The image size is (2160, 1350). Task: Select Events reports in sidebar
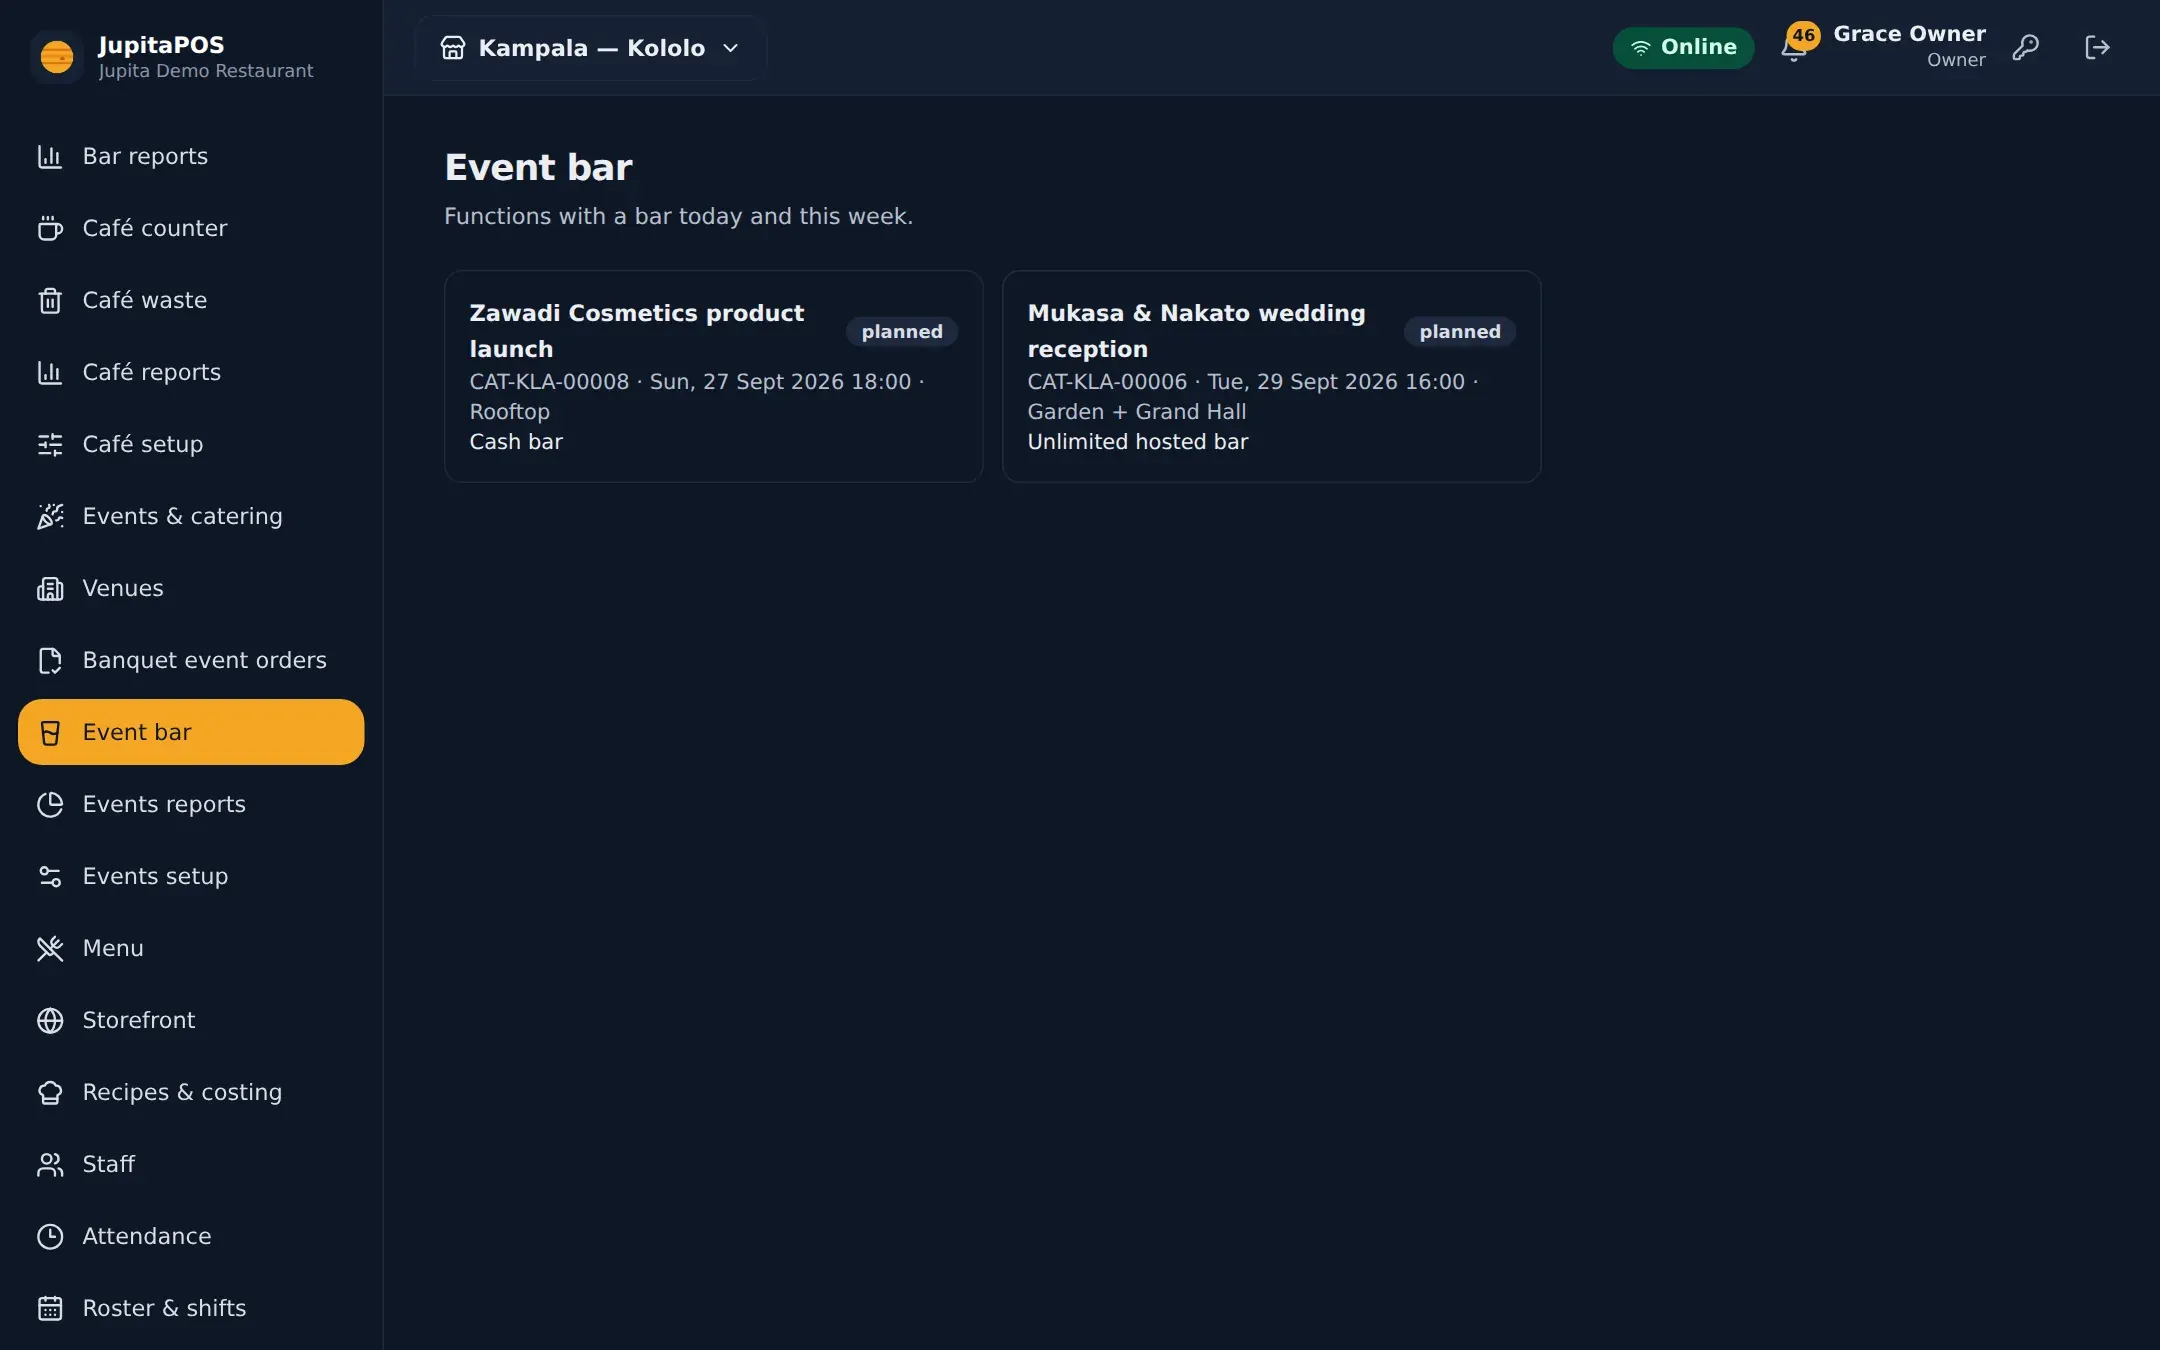[191, 805]
